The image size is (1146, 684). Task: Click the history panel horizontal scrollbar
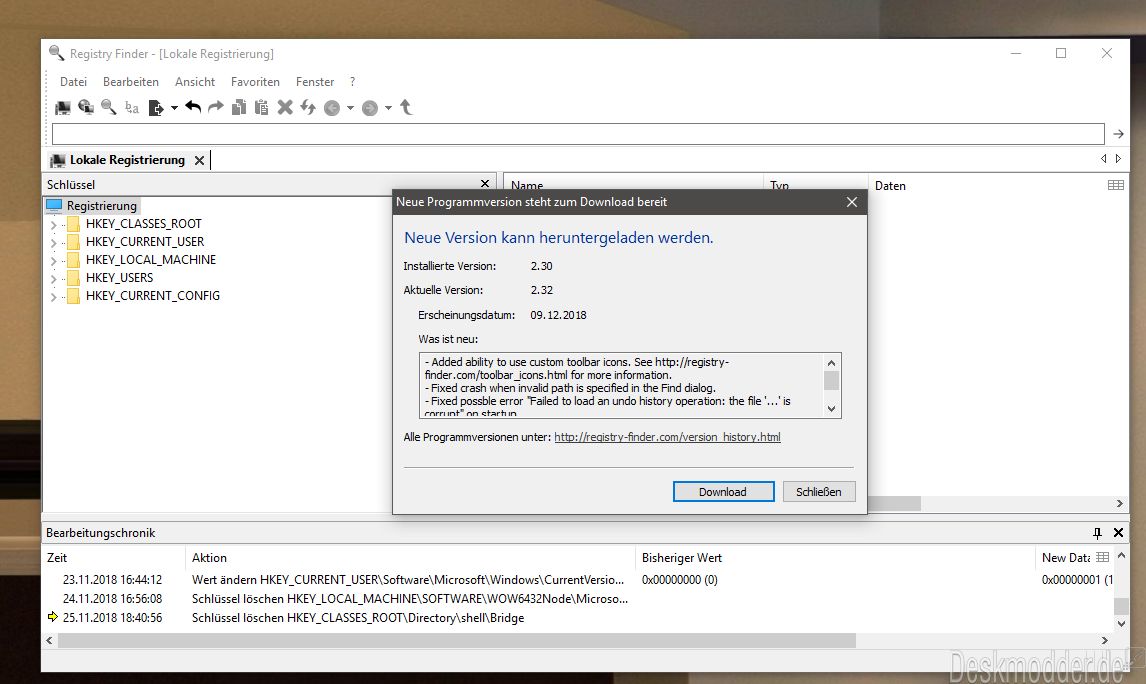click(x=457, y=641)
